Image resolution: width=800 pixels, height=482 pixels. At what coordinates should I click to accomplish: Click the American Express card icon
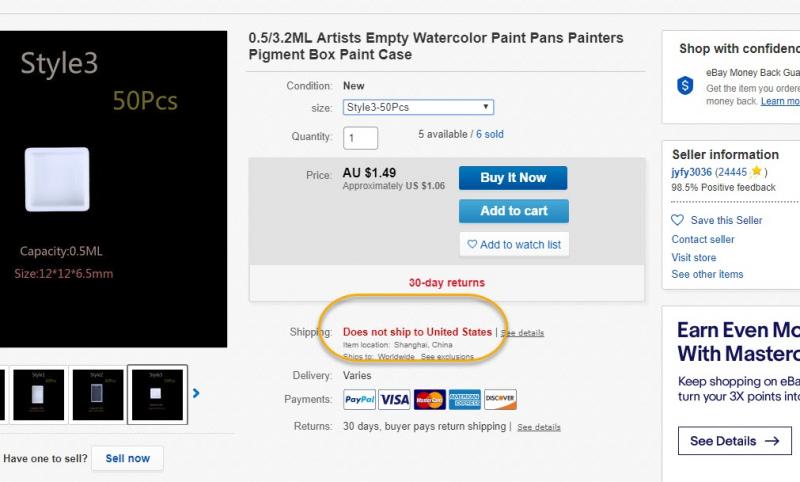tap(465, 399)
